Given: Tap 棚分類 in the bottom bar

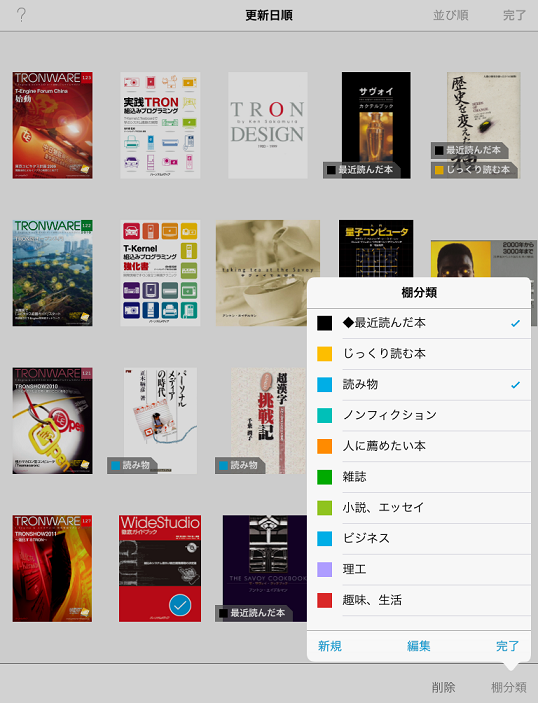Looking at the screenshot, I should point(509,687).
